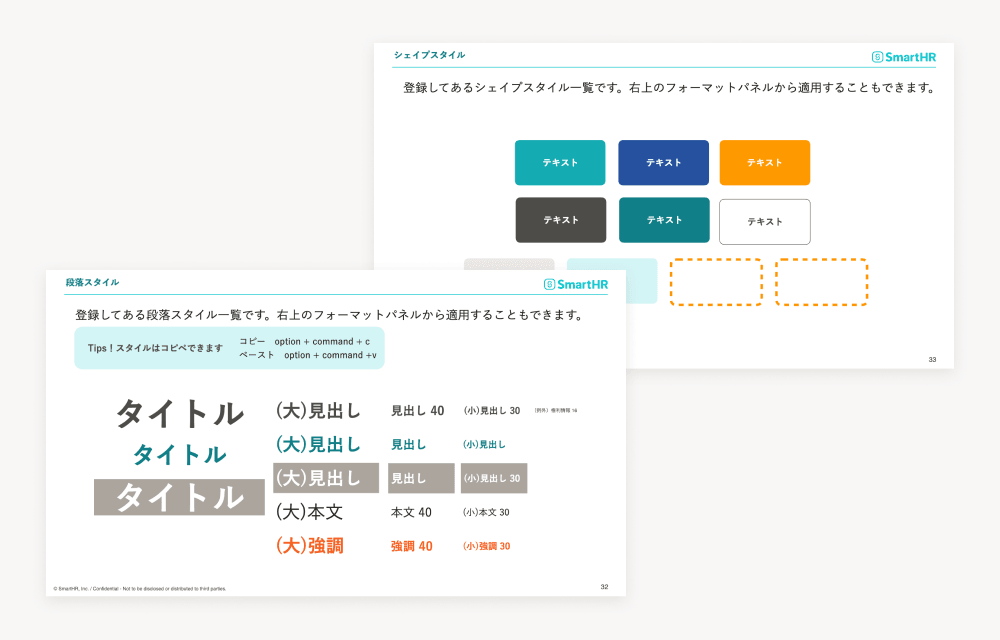The width and height of the screenshot is (1000, 640).
Task: Select the タイトル with gray background
Action: (x=179, y=497)
